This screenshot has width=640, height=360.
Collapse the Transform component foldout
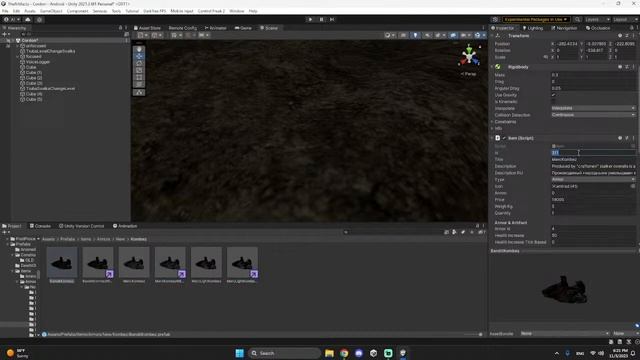tap(492, 36)
